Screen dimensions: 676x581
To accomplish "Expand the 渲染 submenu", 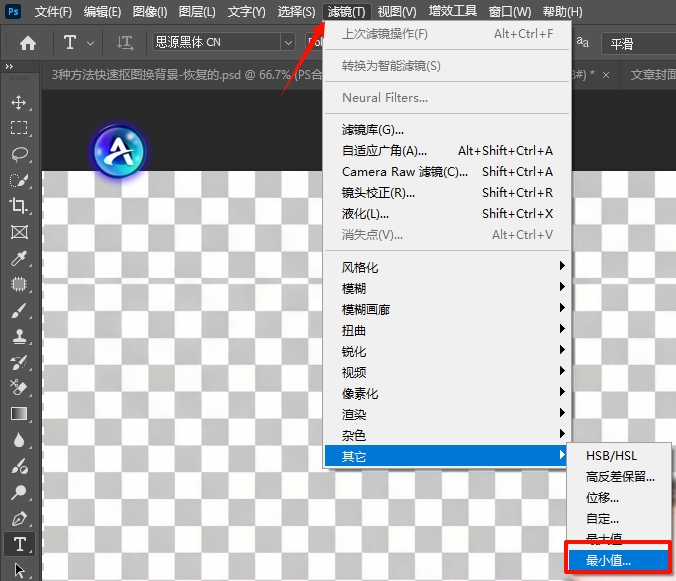I will pos(447,415).
